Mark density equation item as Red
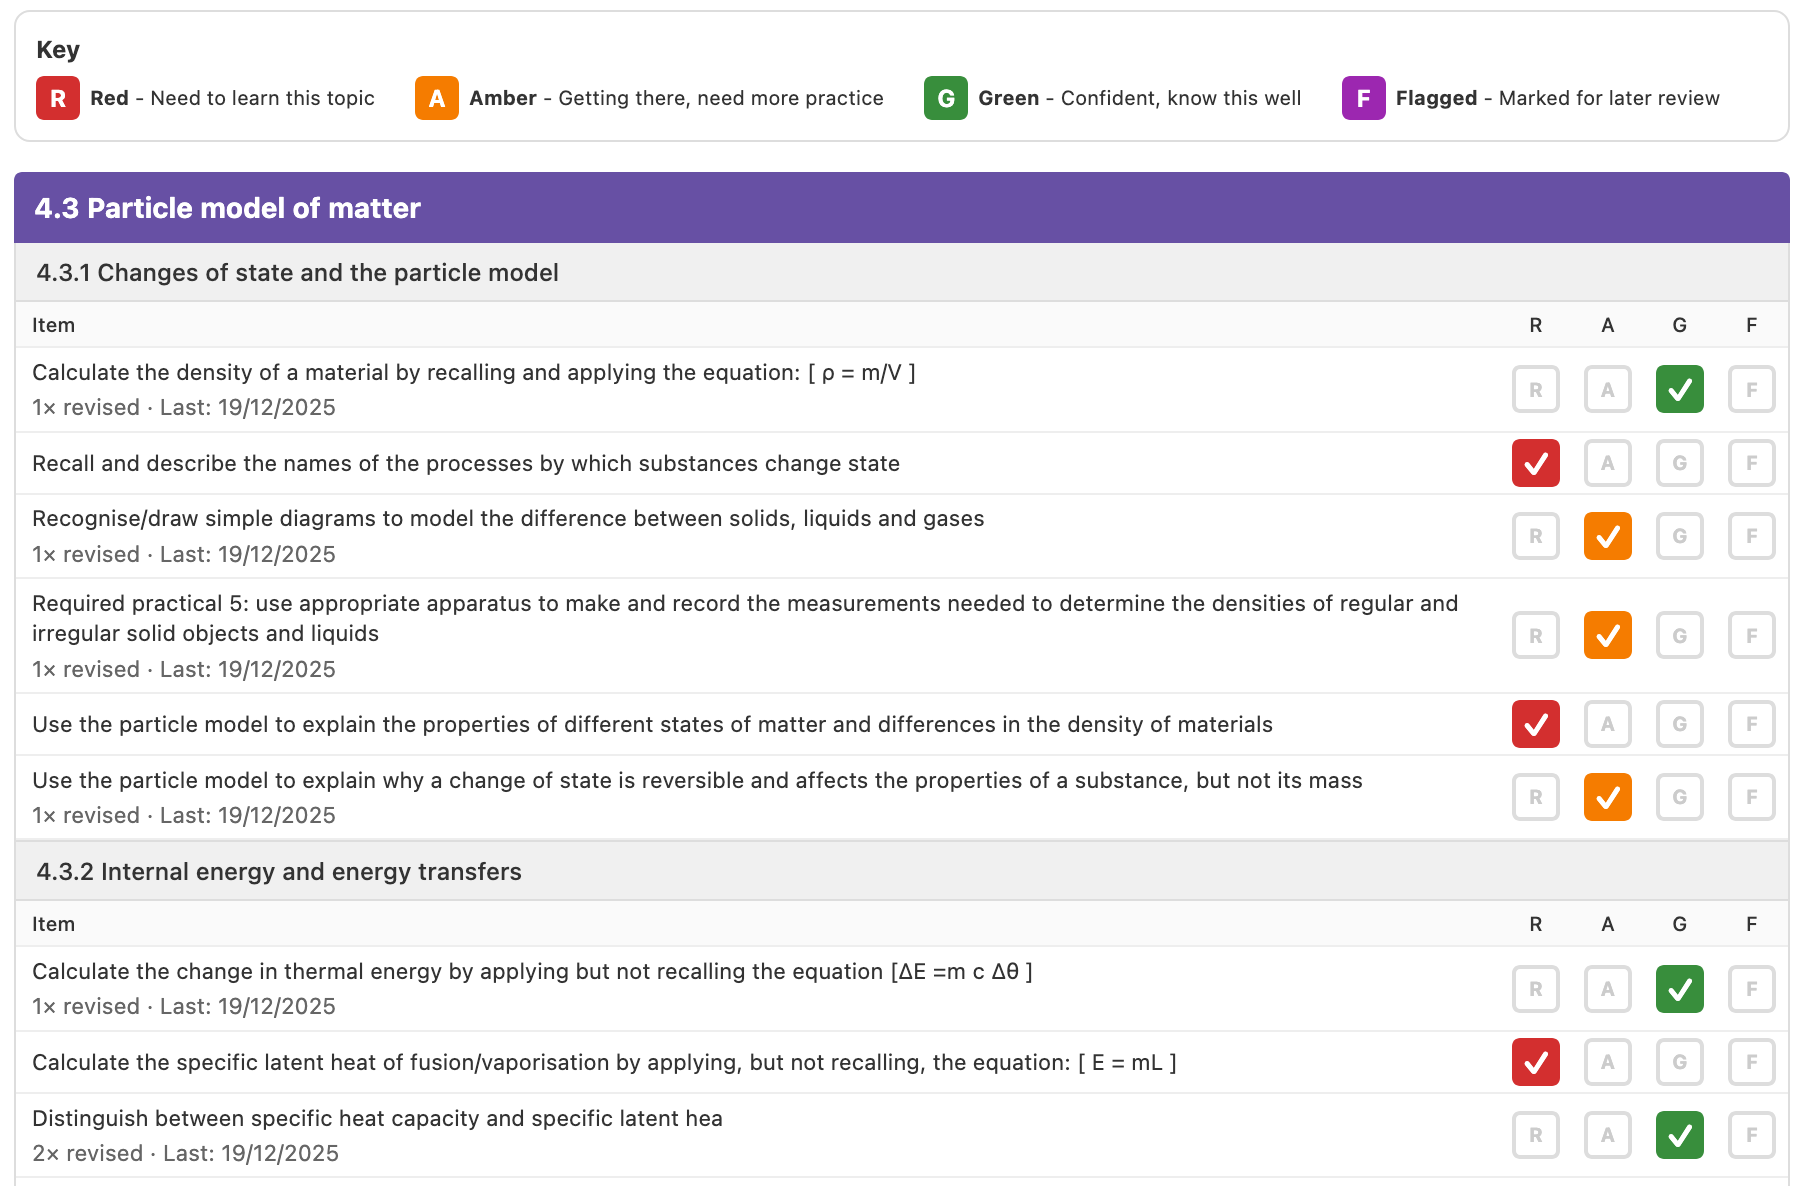Screen dimensions: 1798x1186 [1535, 389]
